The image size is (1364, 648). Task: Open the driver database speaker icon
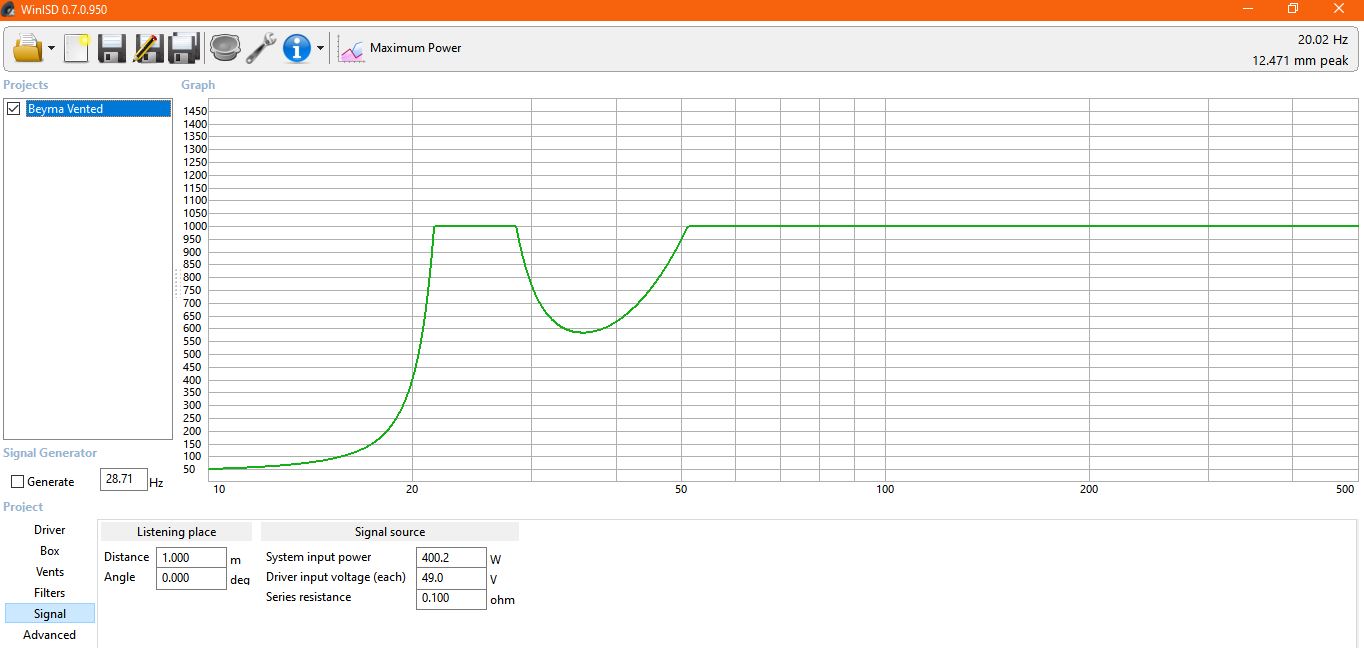click(225, 47)
